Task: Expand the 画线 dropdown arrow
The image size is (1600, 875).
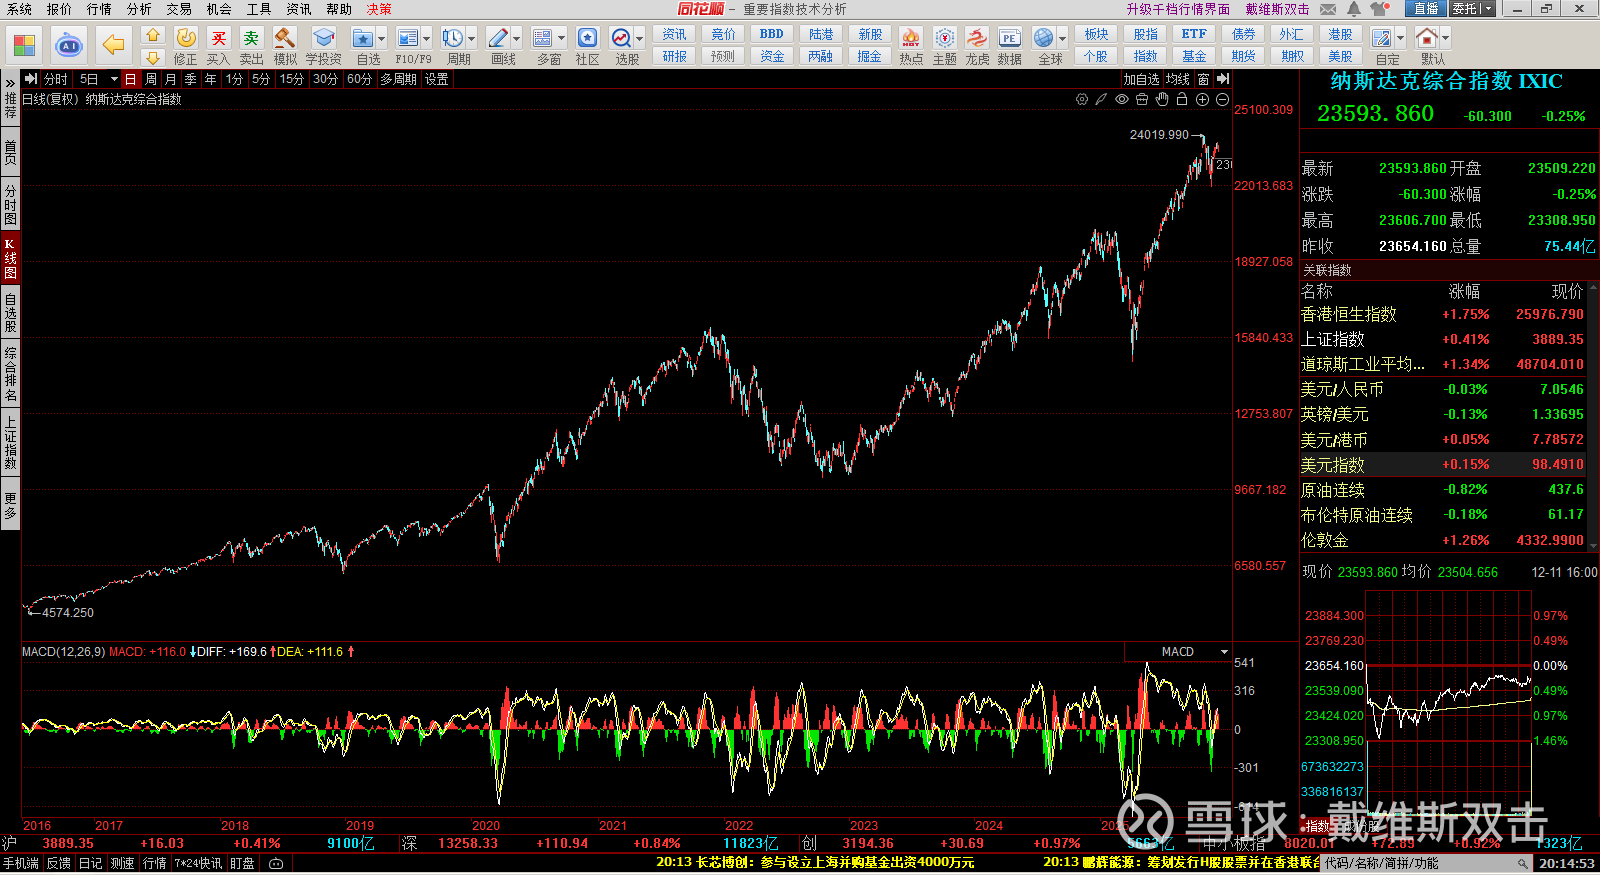Action: pyautogui.click(x=517, y=39)
